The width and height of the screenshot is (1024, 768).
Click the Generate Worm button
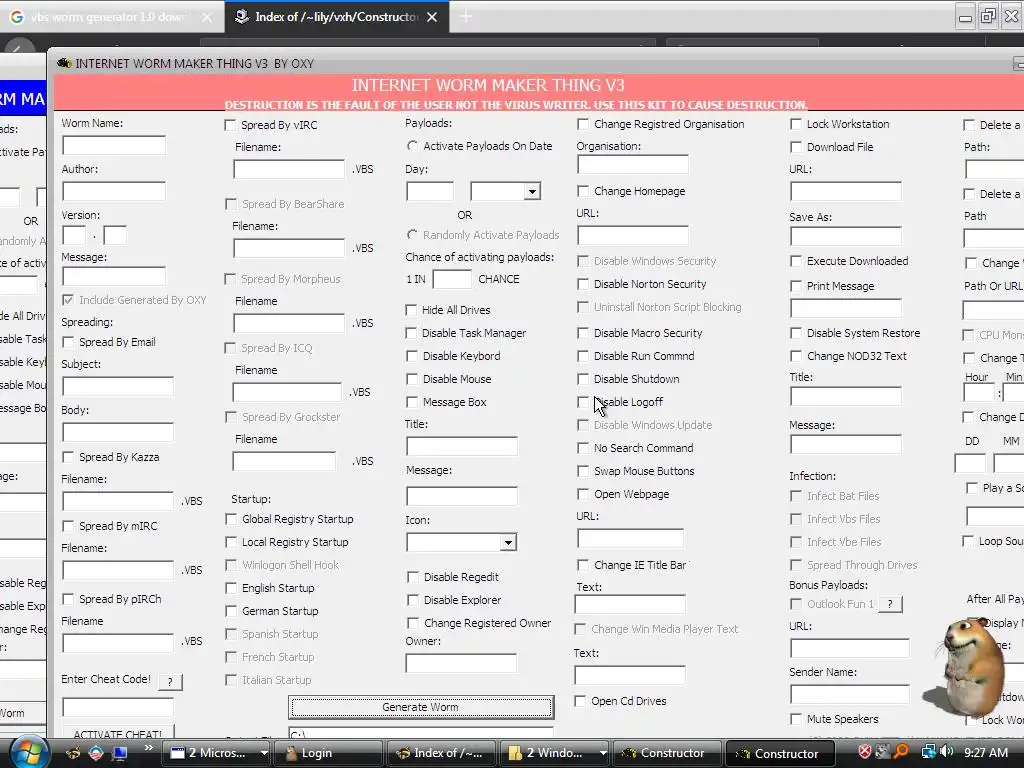tap(421, 707)
